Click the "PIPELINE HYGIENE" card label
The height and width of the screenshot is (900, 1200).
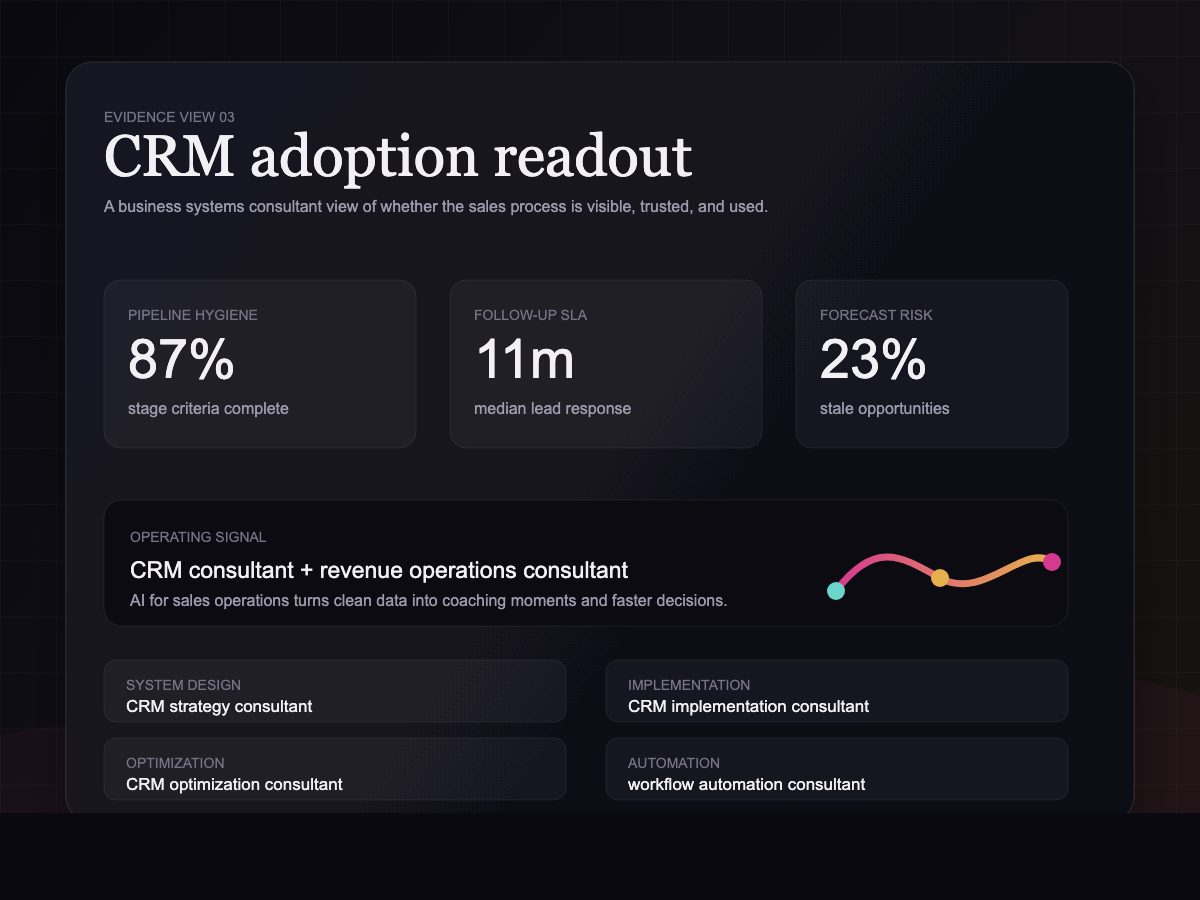tap(193, 315)
